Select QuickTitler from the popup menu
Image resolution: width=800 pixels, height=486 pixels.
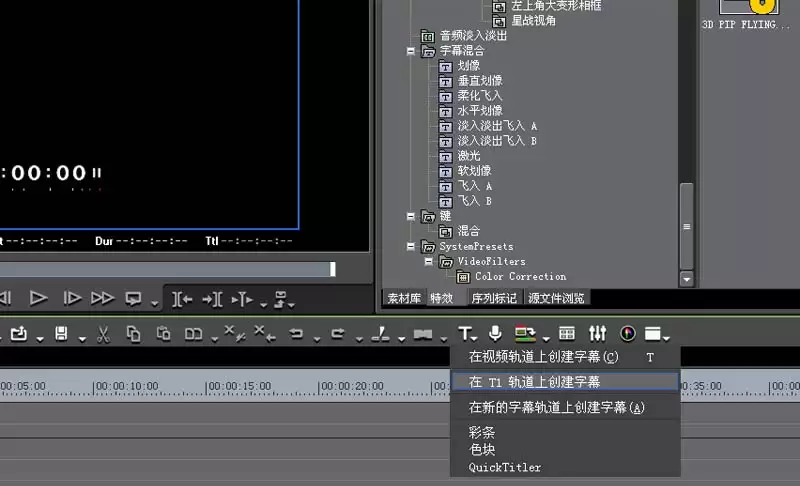click(505, 467)
